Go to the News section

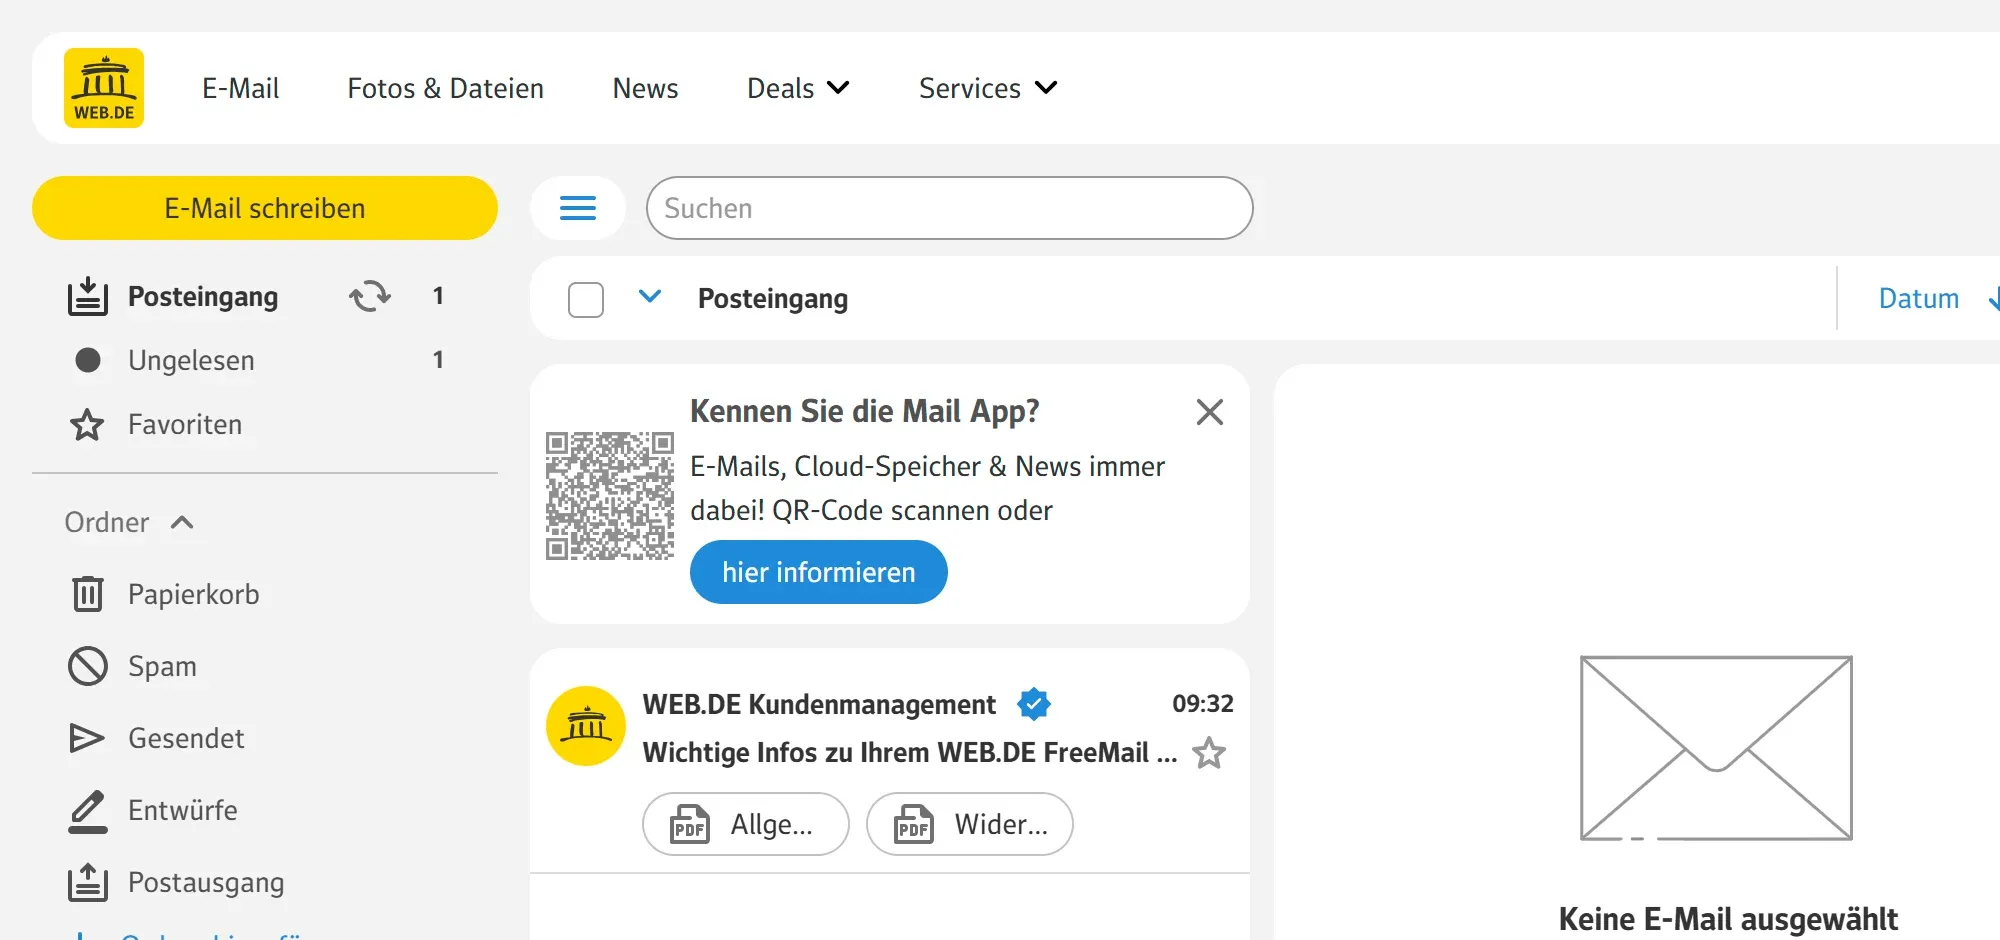pyautogui.click(x=645, y=88)
